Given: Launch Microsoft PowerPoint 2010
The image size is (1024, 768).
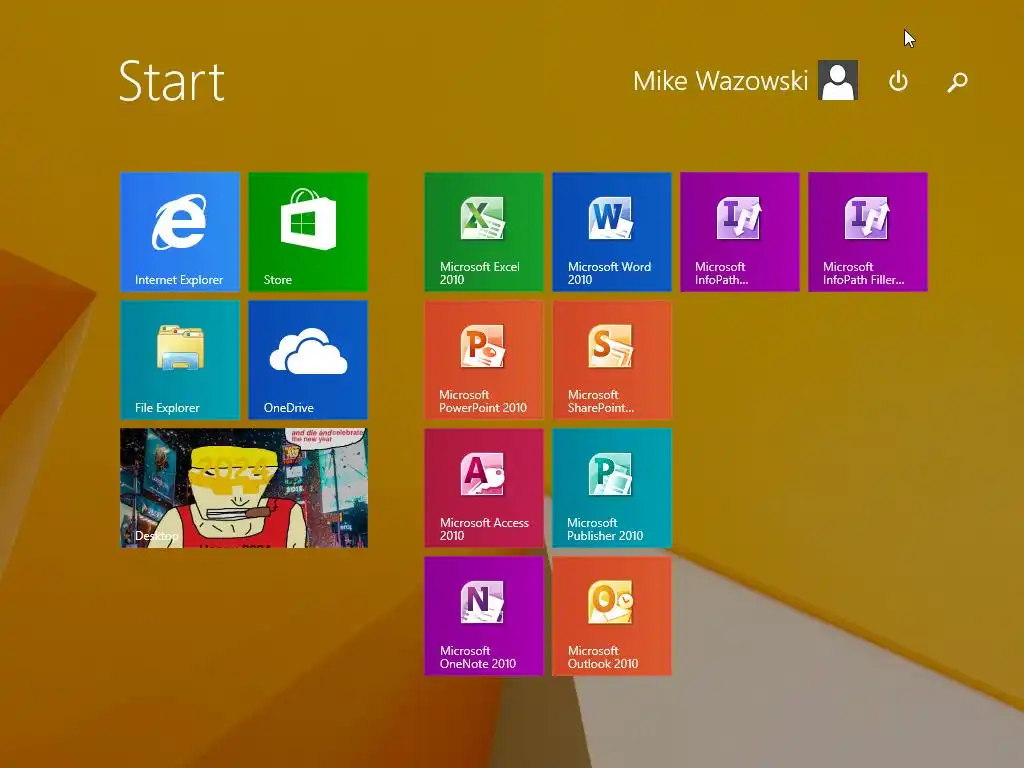Looking at the screenshot, I should (x=484, y=360).
